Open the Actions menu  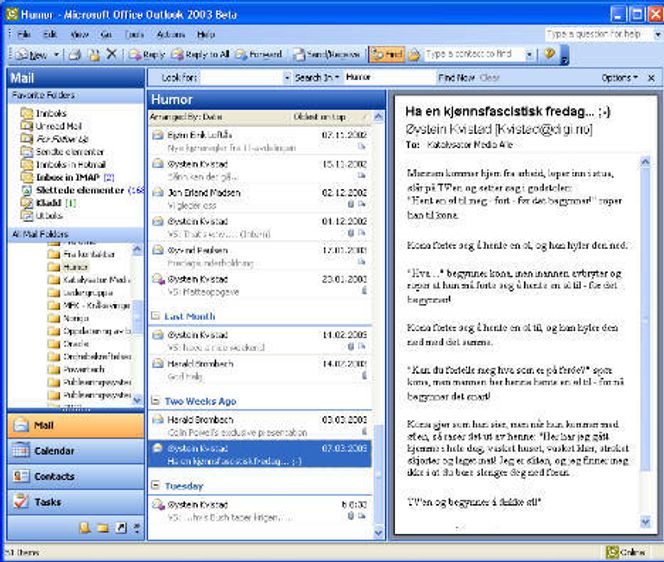coord(171,34)
